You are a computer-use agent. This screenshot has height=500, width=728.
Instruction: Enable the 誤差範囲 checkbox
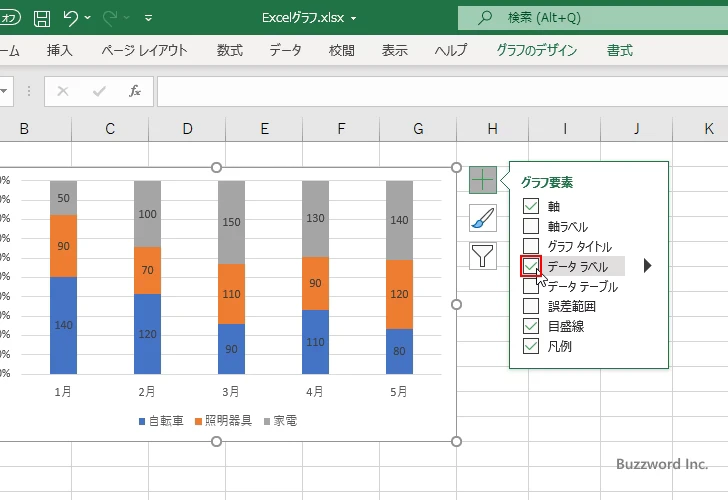click(531, 306)
